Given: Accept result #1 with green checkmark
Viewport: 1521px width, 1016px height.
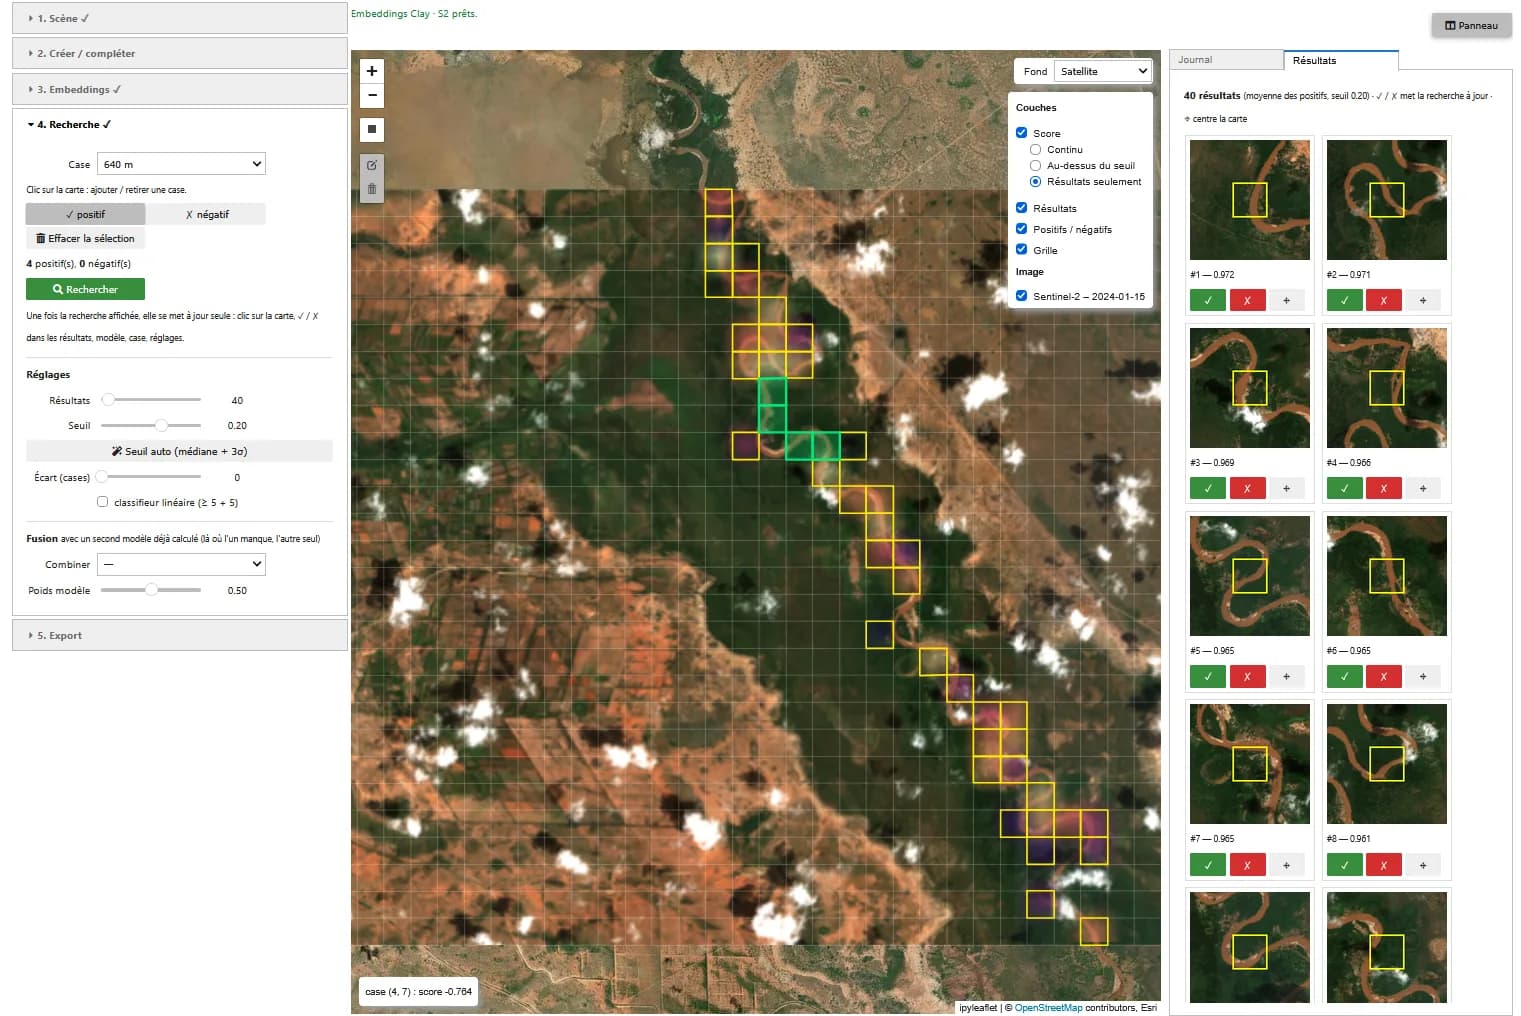Looking at the screenshot, I should pyautogui.click(x=1208, y=300).
